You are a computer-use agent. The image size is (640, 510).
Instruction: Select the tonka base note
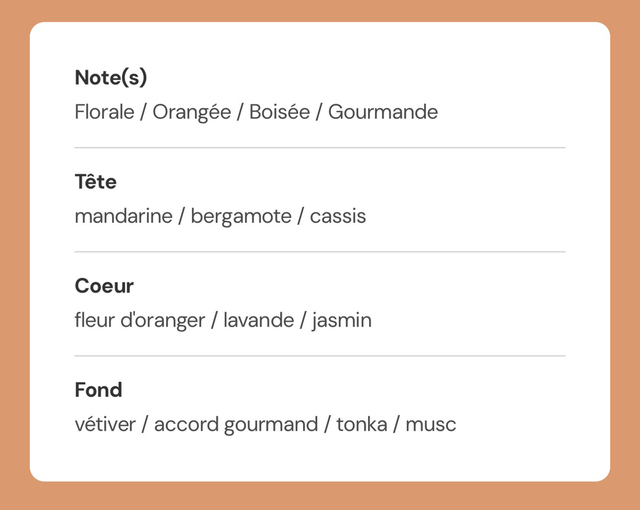tap(361, 424)
